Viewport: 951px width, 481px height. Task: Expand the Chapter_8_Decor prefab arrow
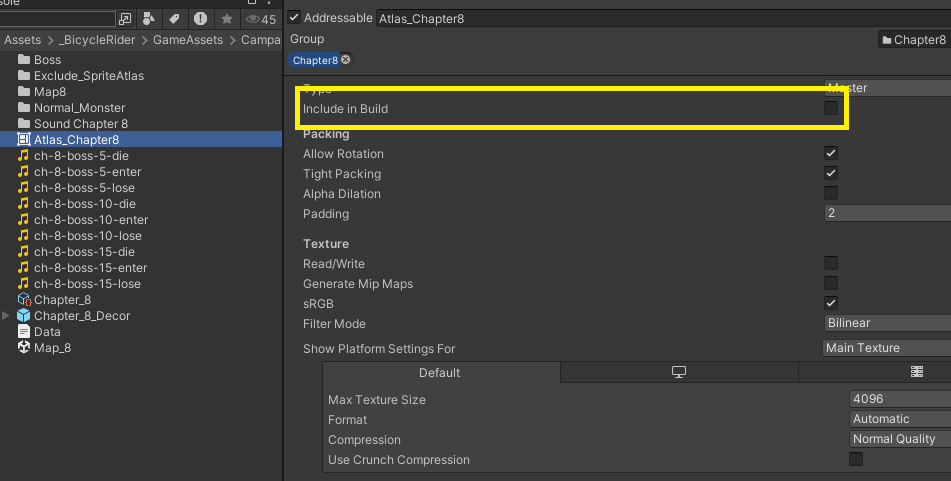click(6, 315)
